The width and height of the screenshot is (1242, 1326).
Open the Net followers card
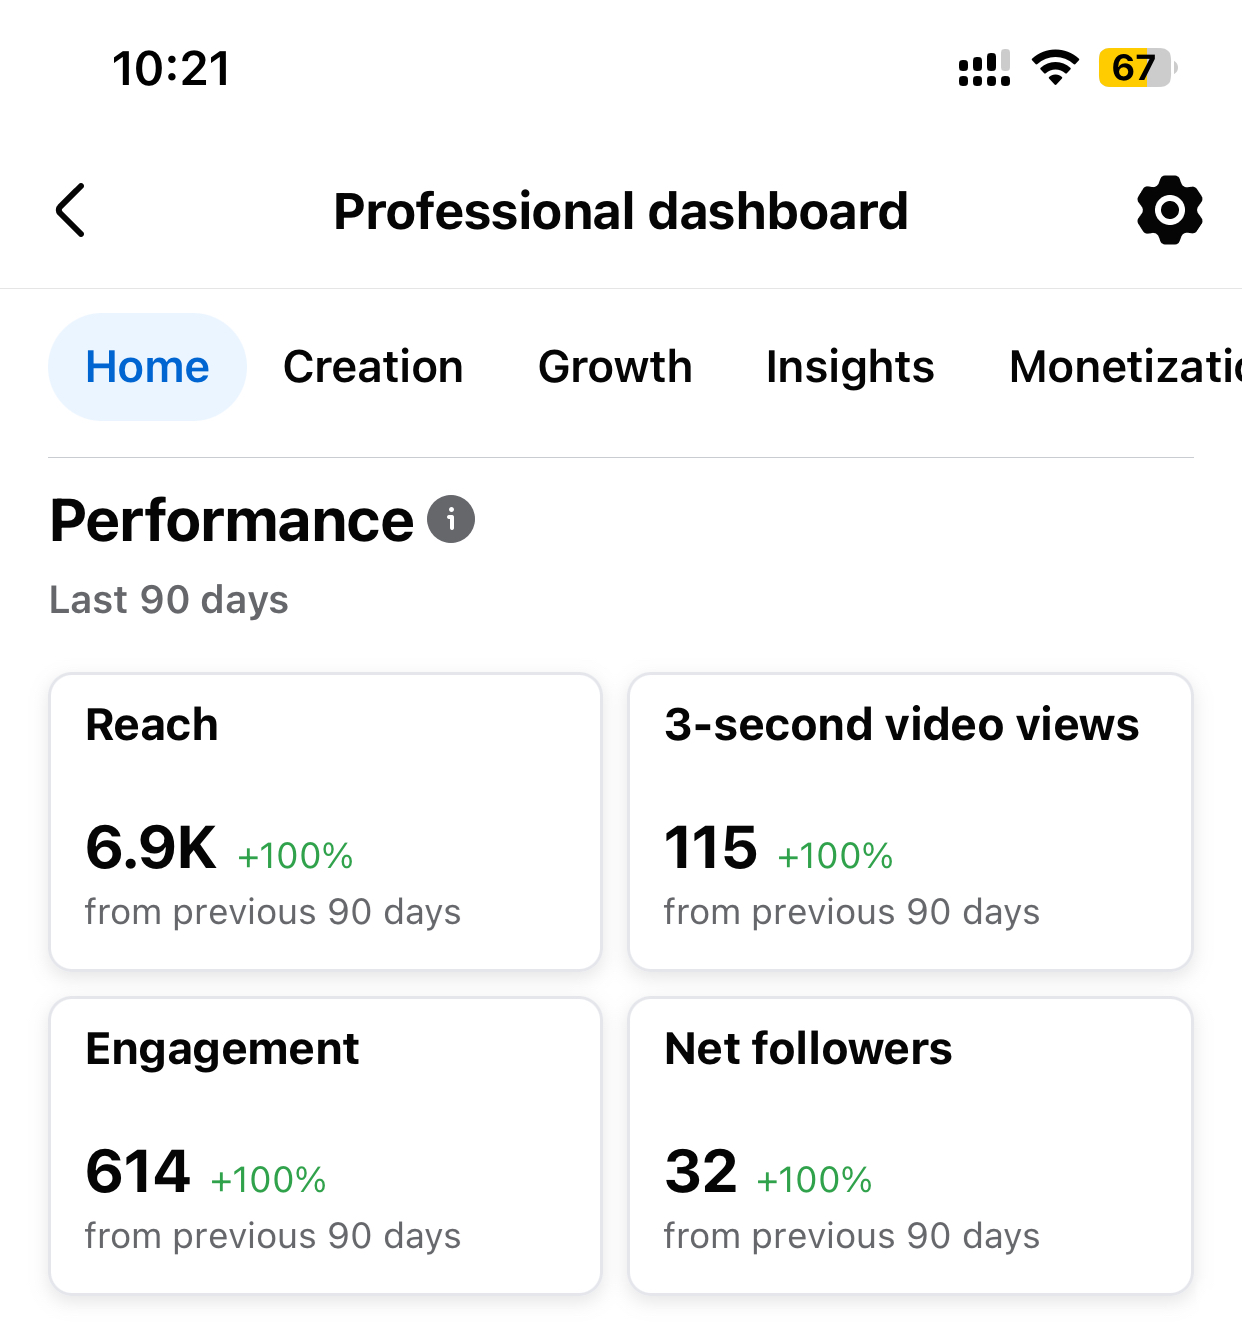910,1145
